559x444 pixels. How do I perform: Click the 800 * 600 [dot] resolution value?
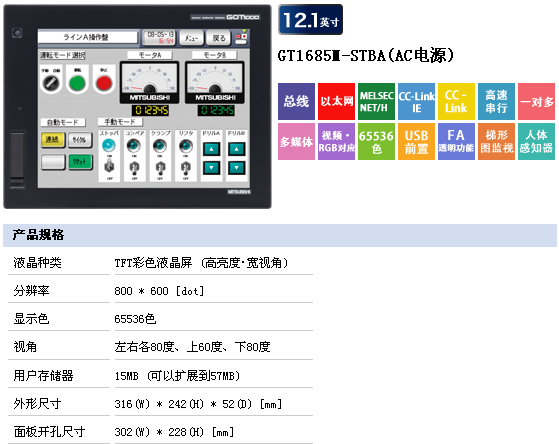tap(159, 291)
